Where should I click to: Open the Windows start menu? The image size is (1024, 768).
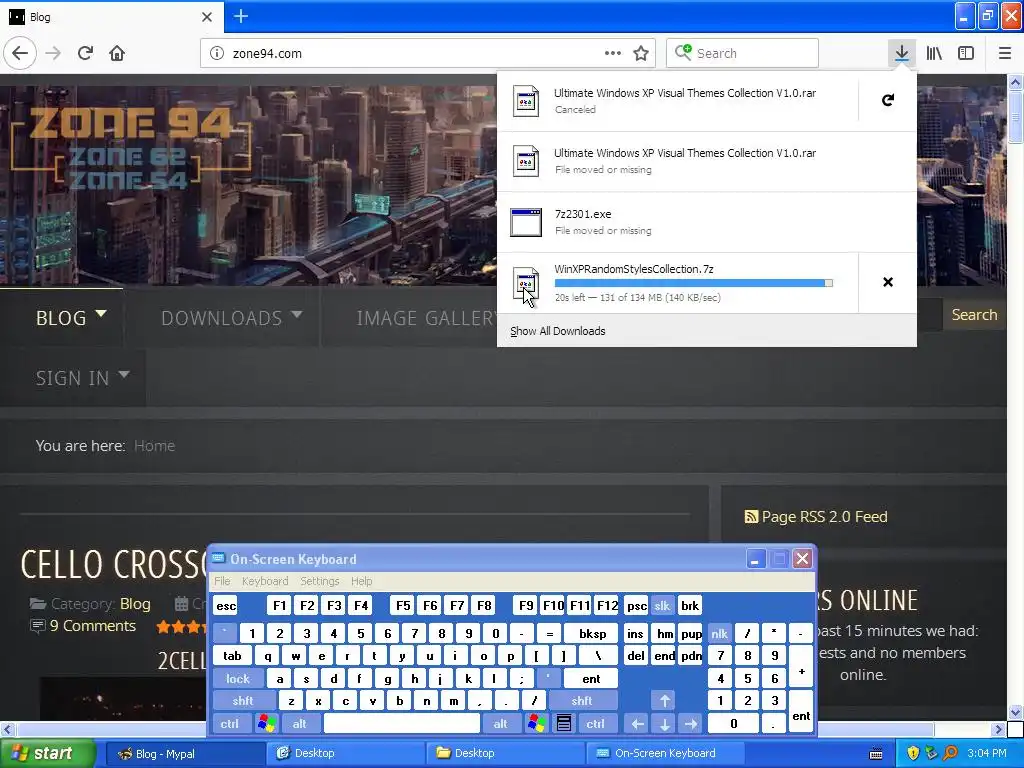[47, 754]
